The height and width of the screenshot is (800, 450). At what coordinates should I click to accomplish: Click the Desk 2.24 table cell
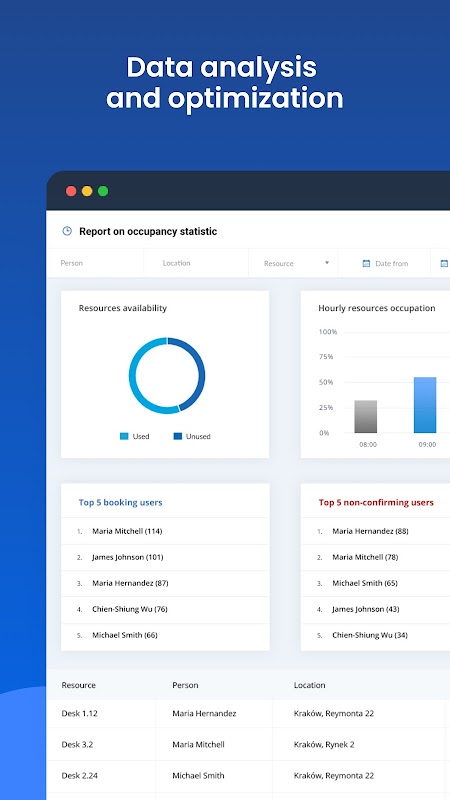click(x=80, y=776)
